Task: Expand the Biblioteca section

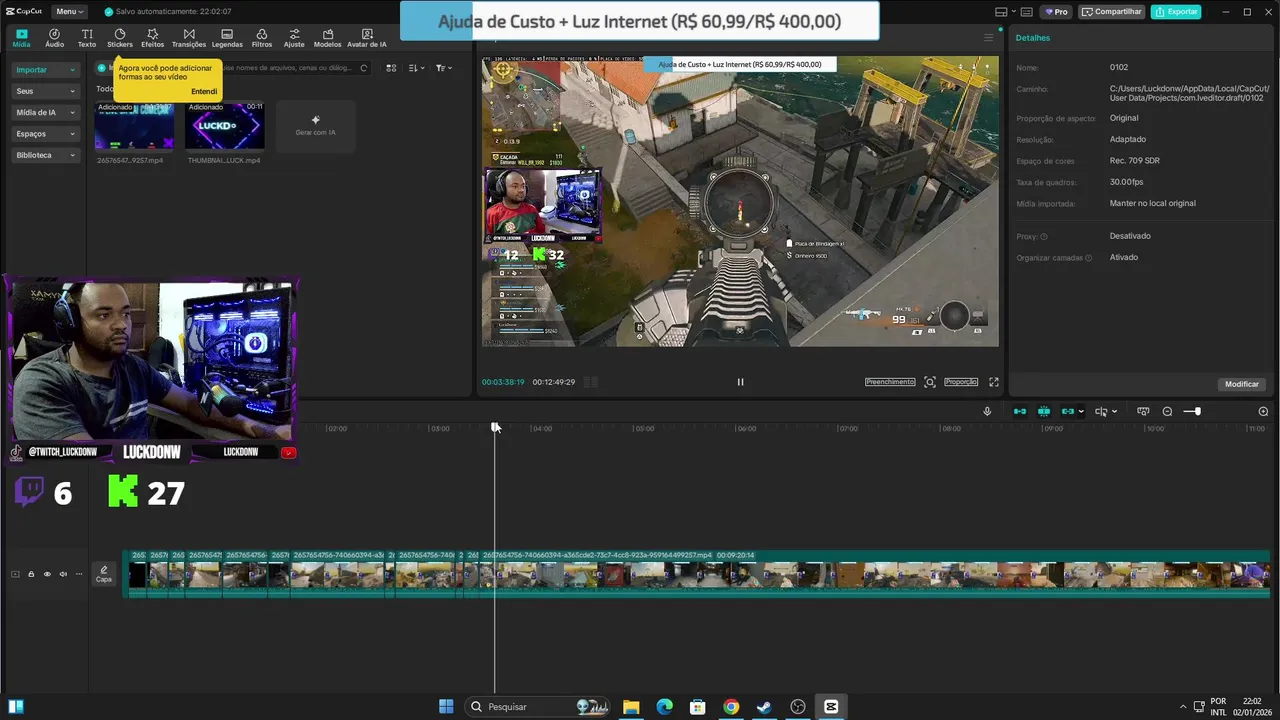Action: coord(45,155)
